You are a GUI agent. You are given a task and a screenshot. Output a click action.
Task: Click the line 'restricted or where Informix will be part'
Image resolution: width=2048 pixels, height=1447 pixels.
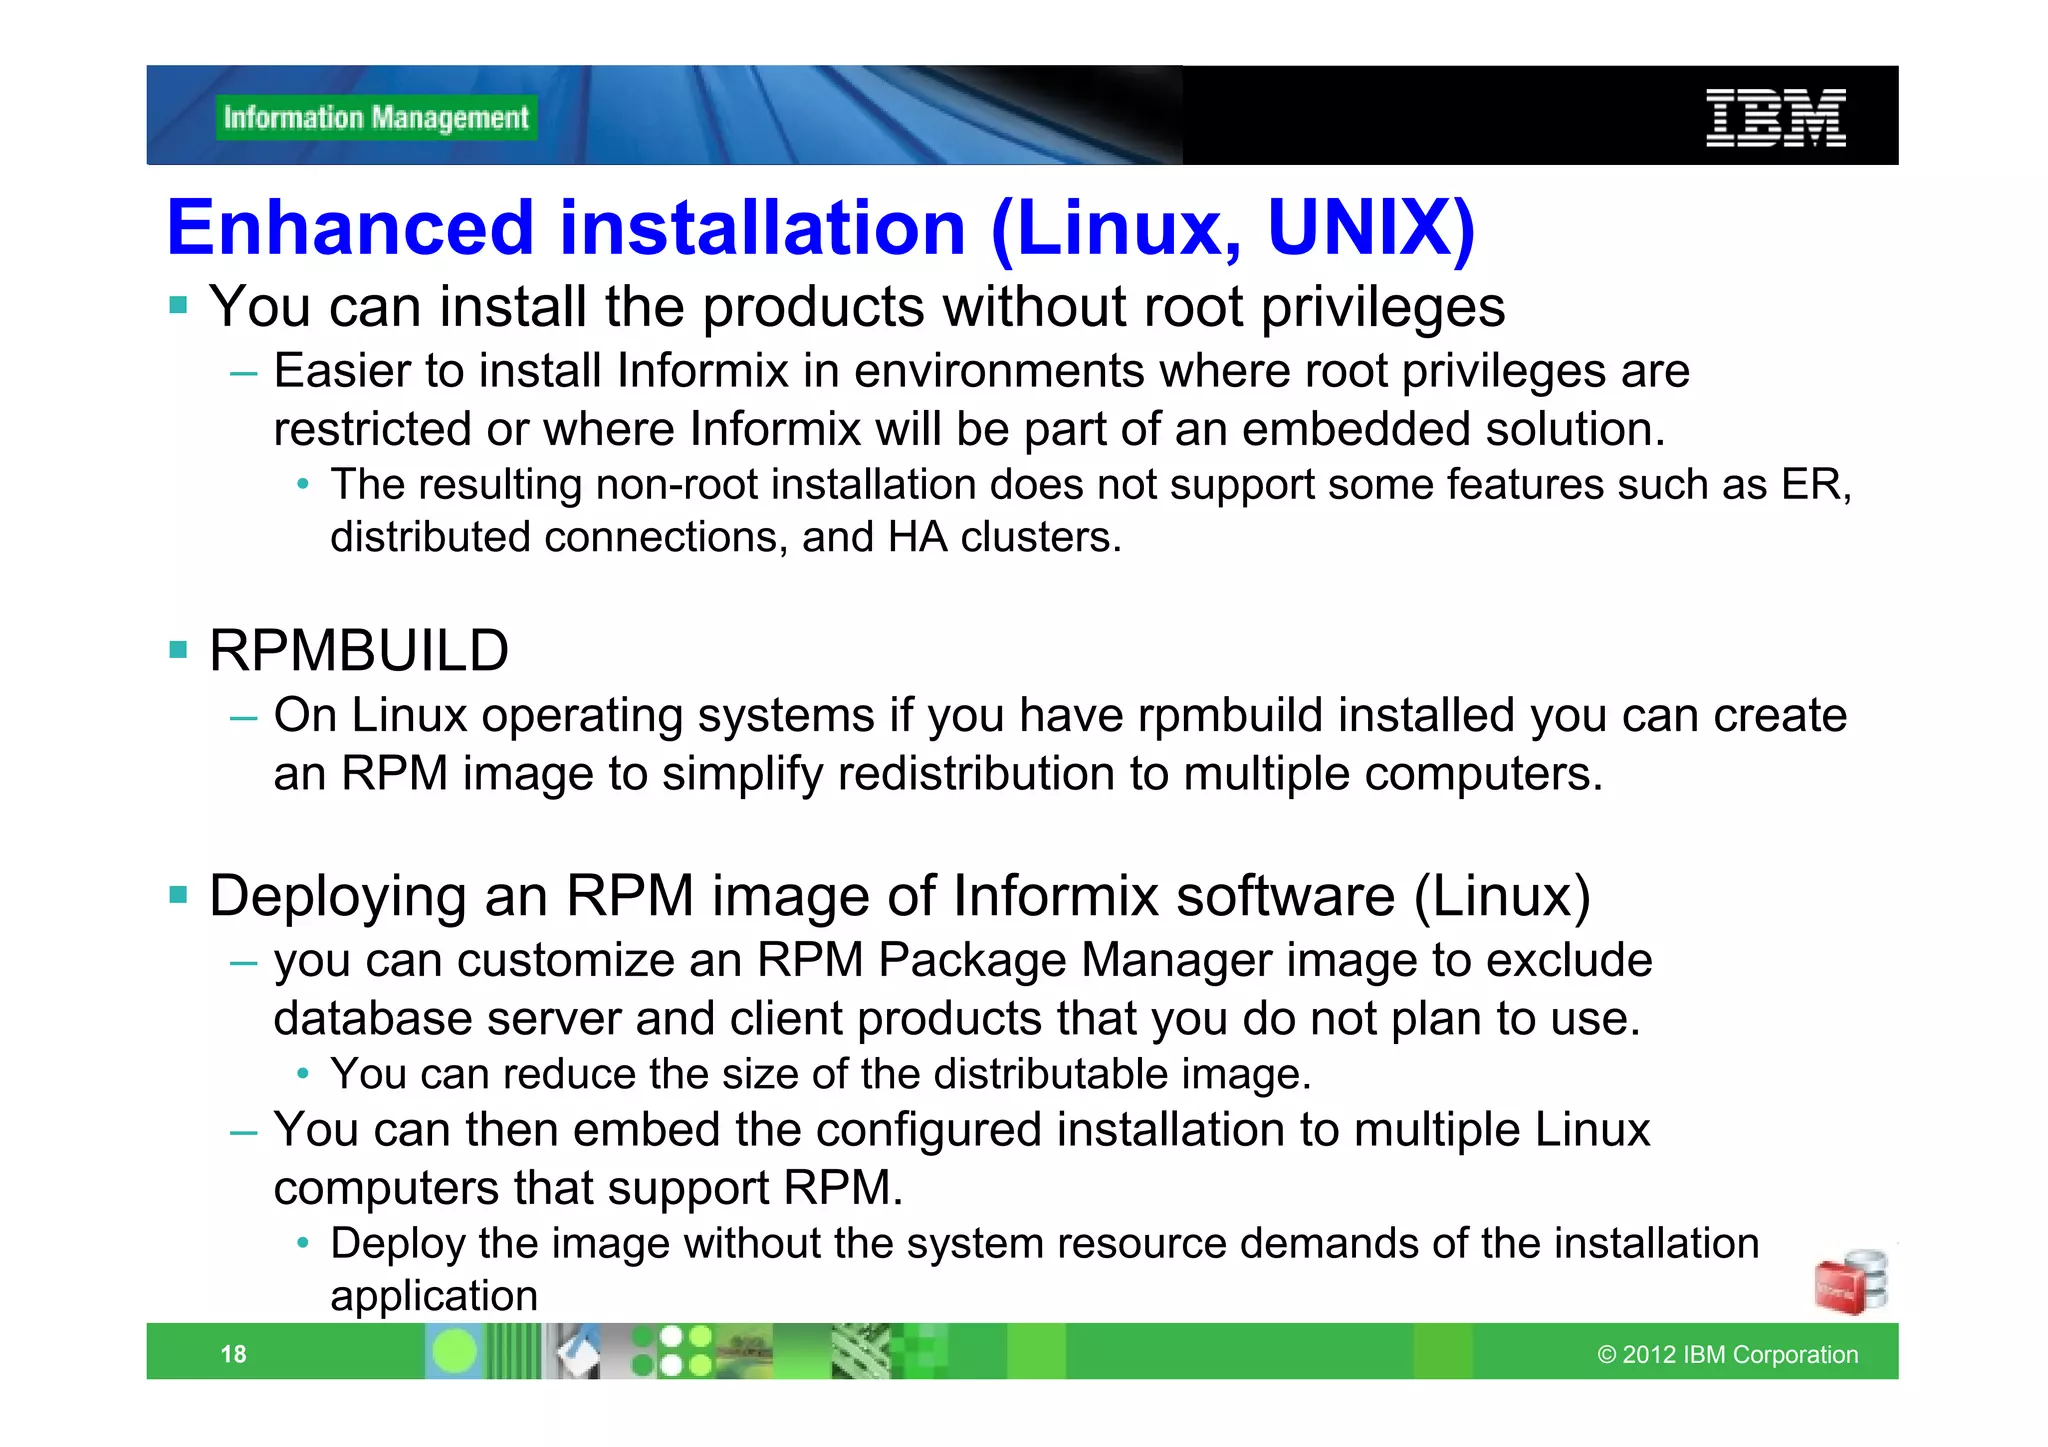(x=970, y=430)
